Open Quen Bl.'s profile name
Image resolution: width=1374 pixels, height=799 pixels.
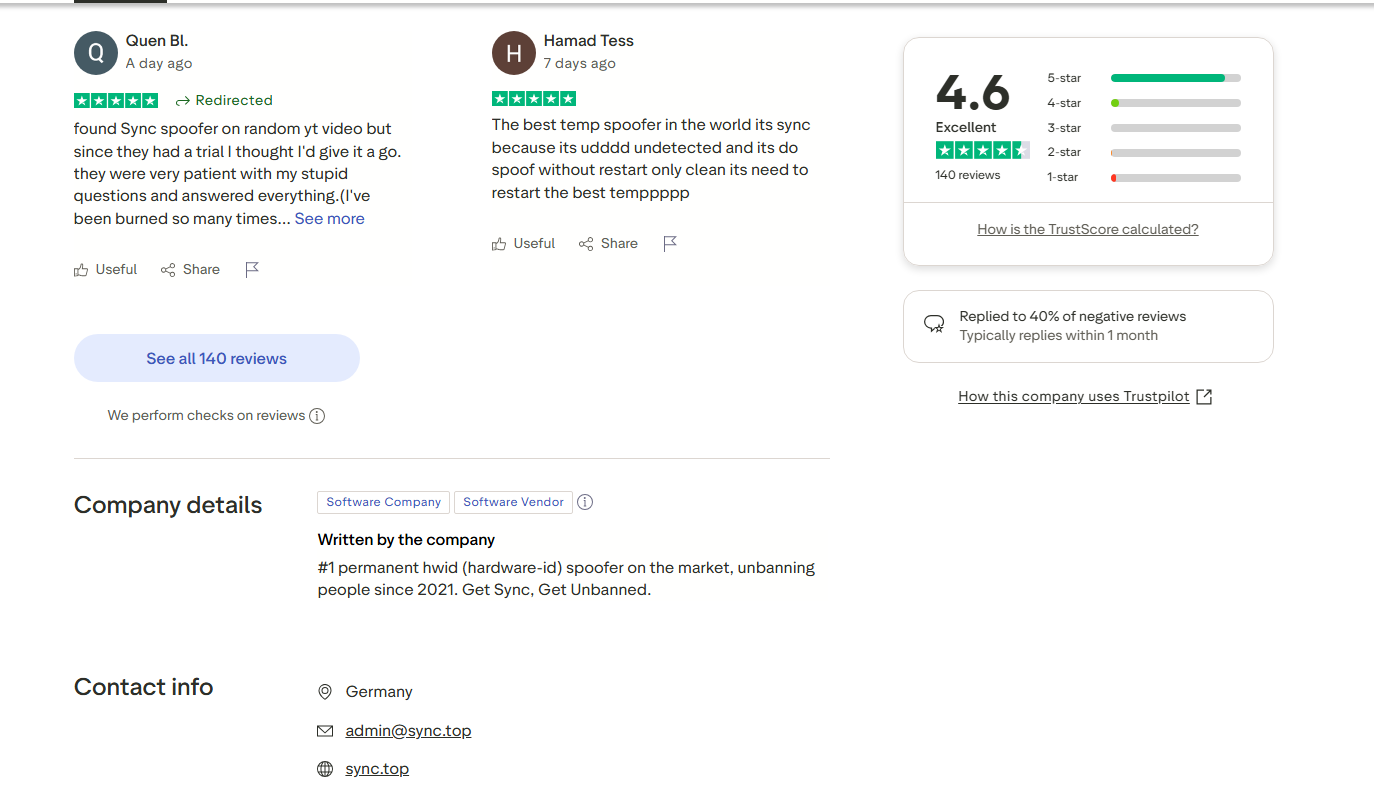click(157, 41)
